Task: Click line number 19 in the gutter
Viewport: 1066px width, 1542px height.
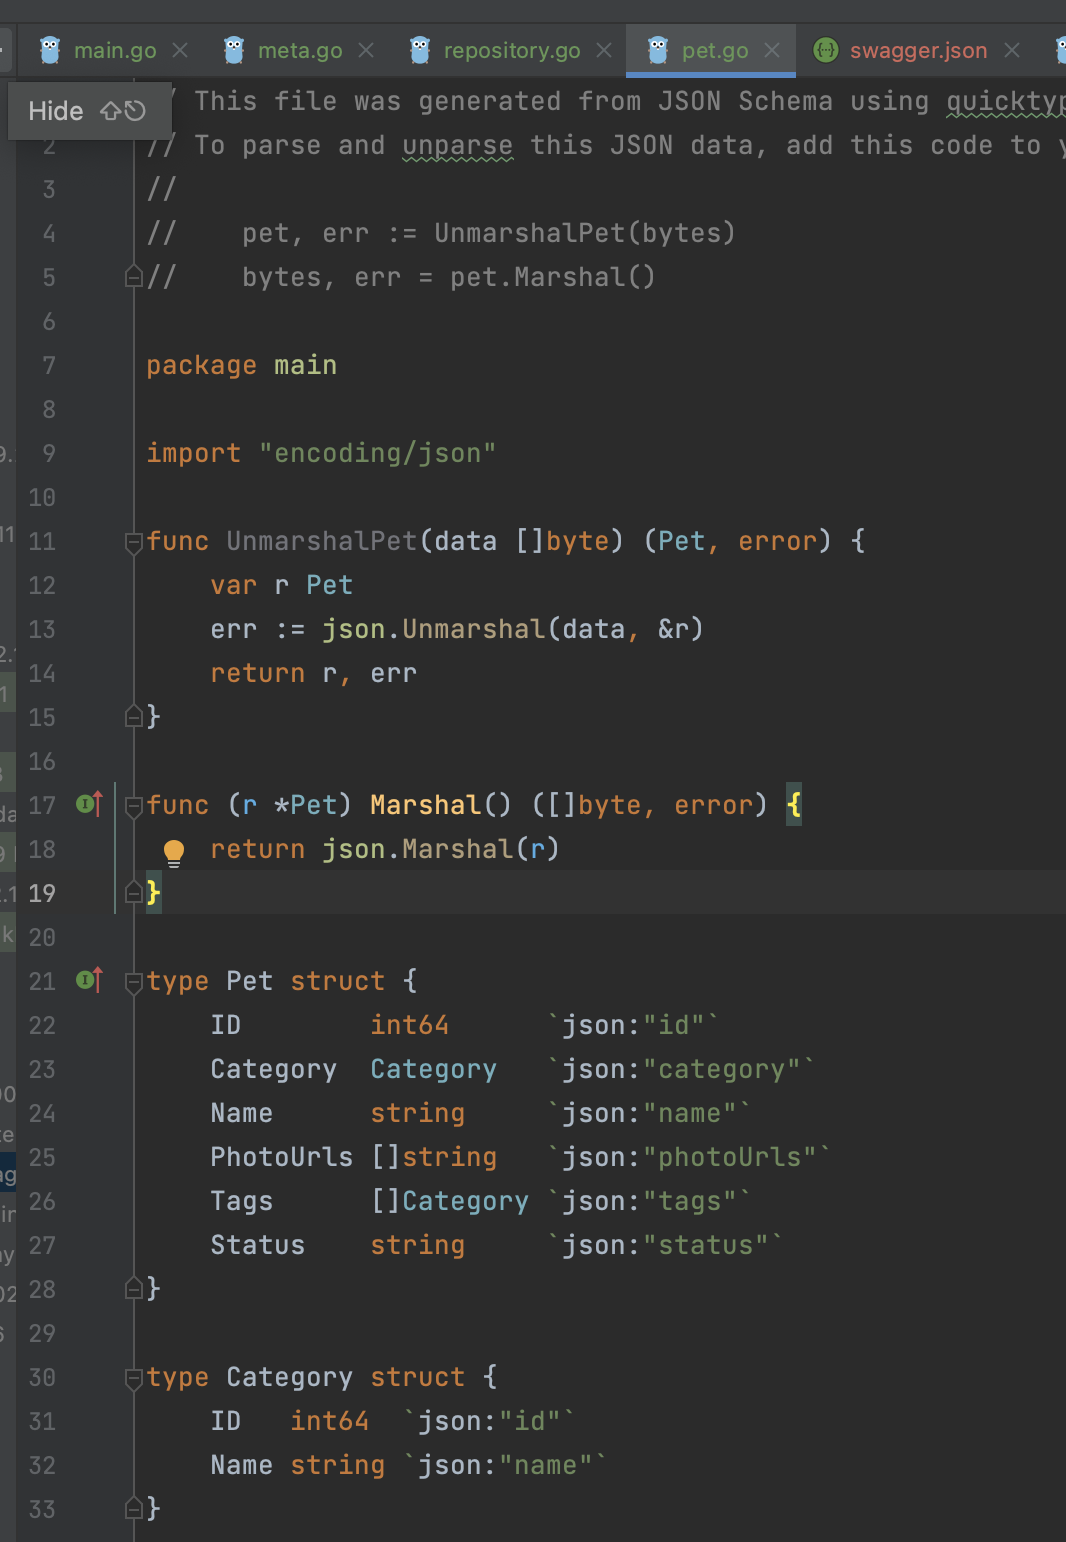Action: tap(42, 893)
